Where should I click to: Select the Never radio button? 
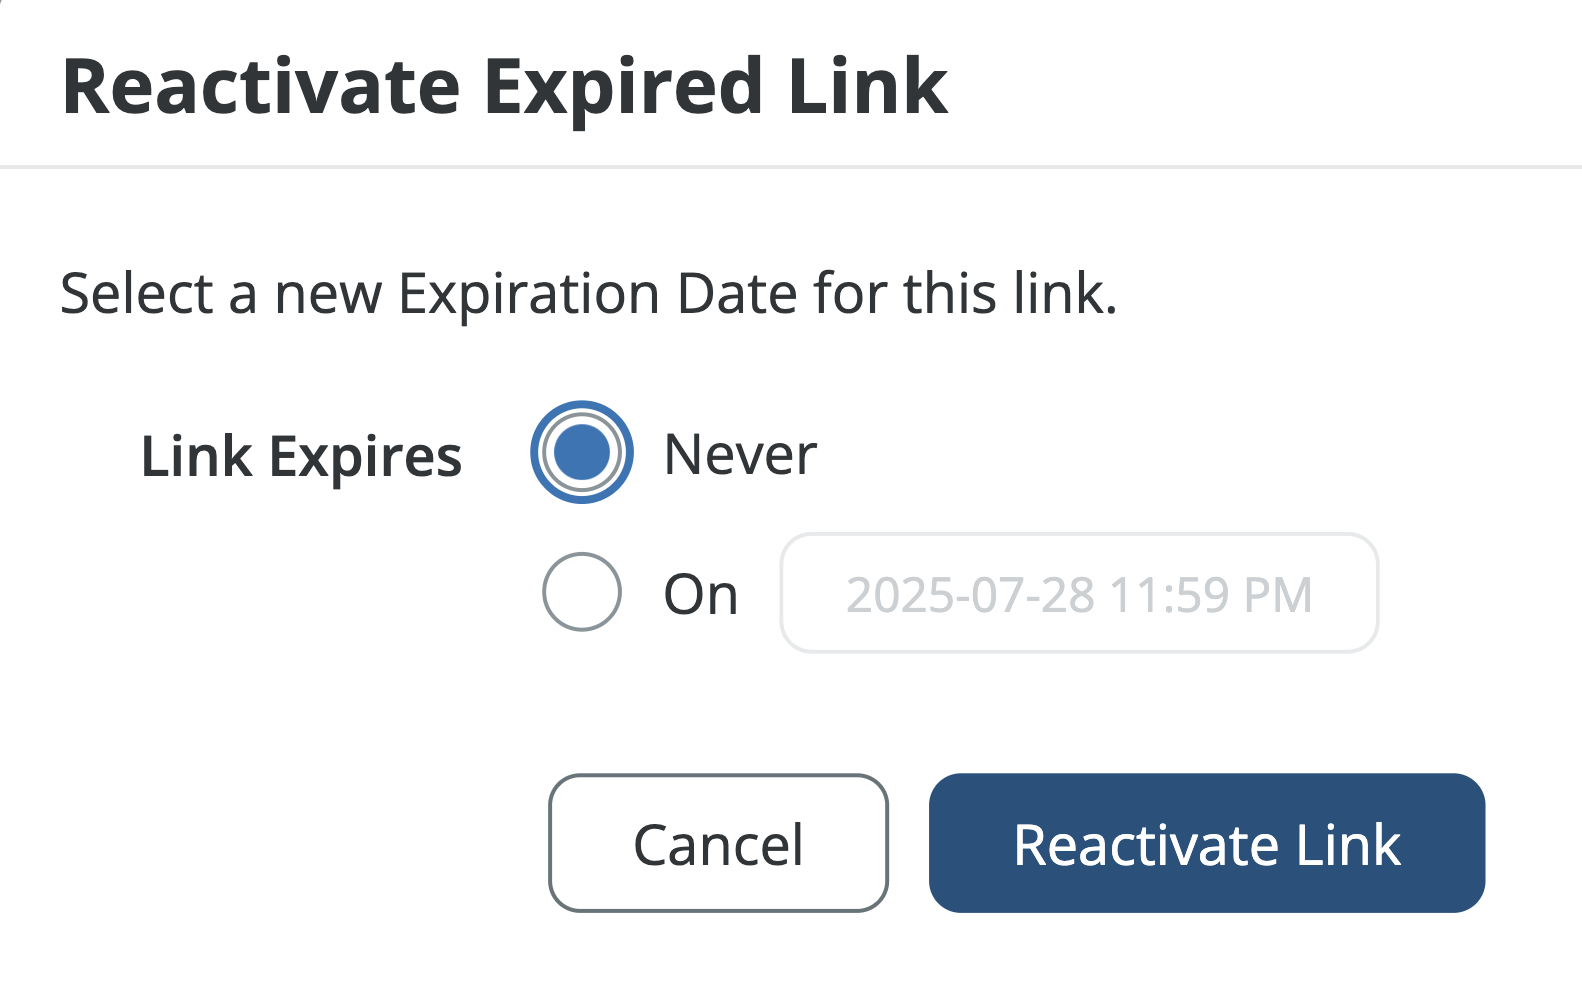click(x=581, y=452)
